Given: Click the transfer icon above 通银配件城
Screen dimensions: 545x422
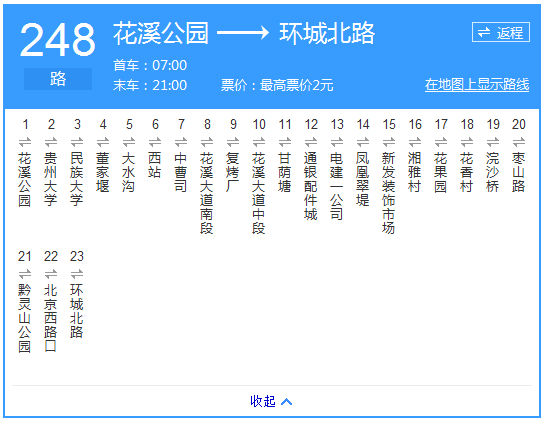Looking at the screenshot, I should coord(311,142).
